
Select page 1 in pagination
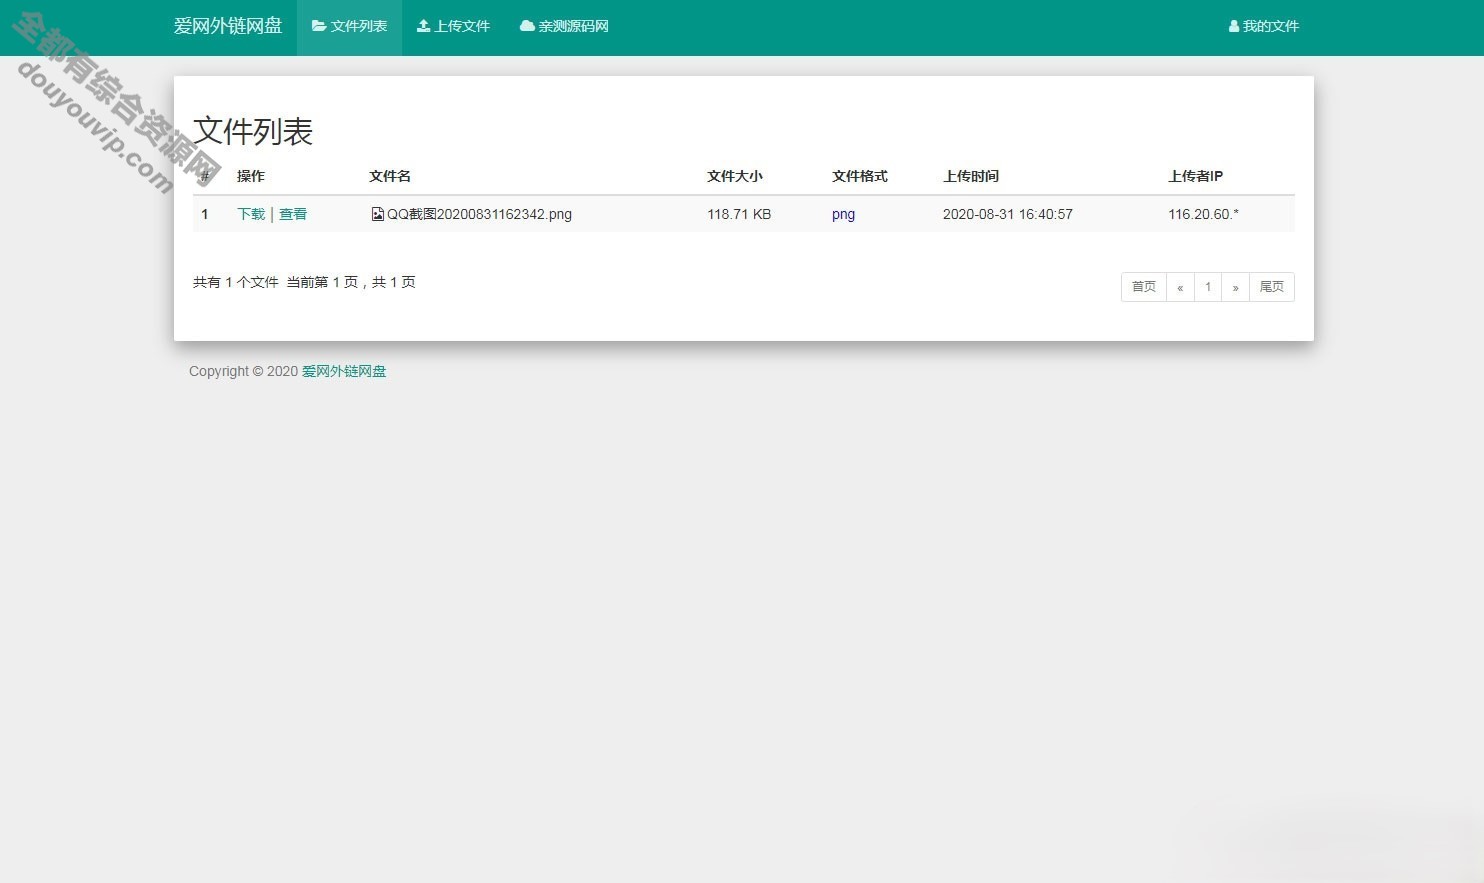pos(1208,287)
